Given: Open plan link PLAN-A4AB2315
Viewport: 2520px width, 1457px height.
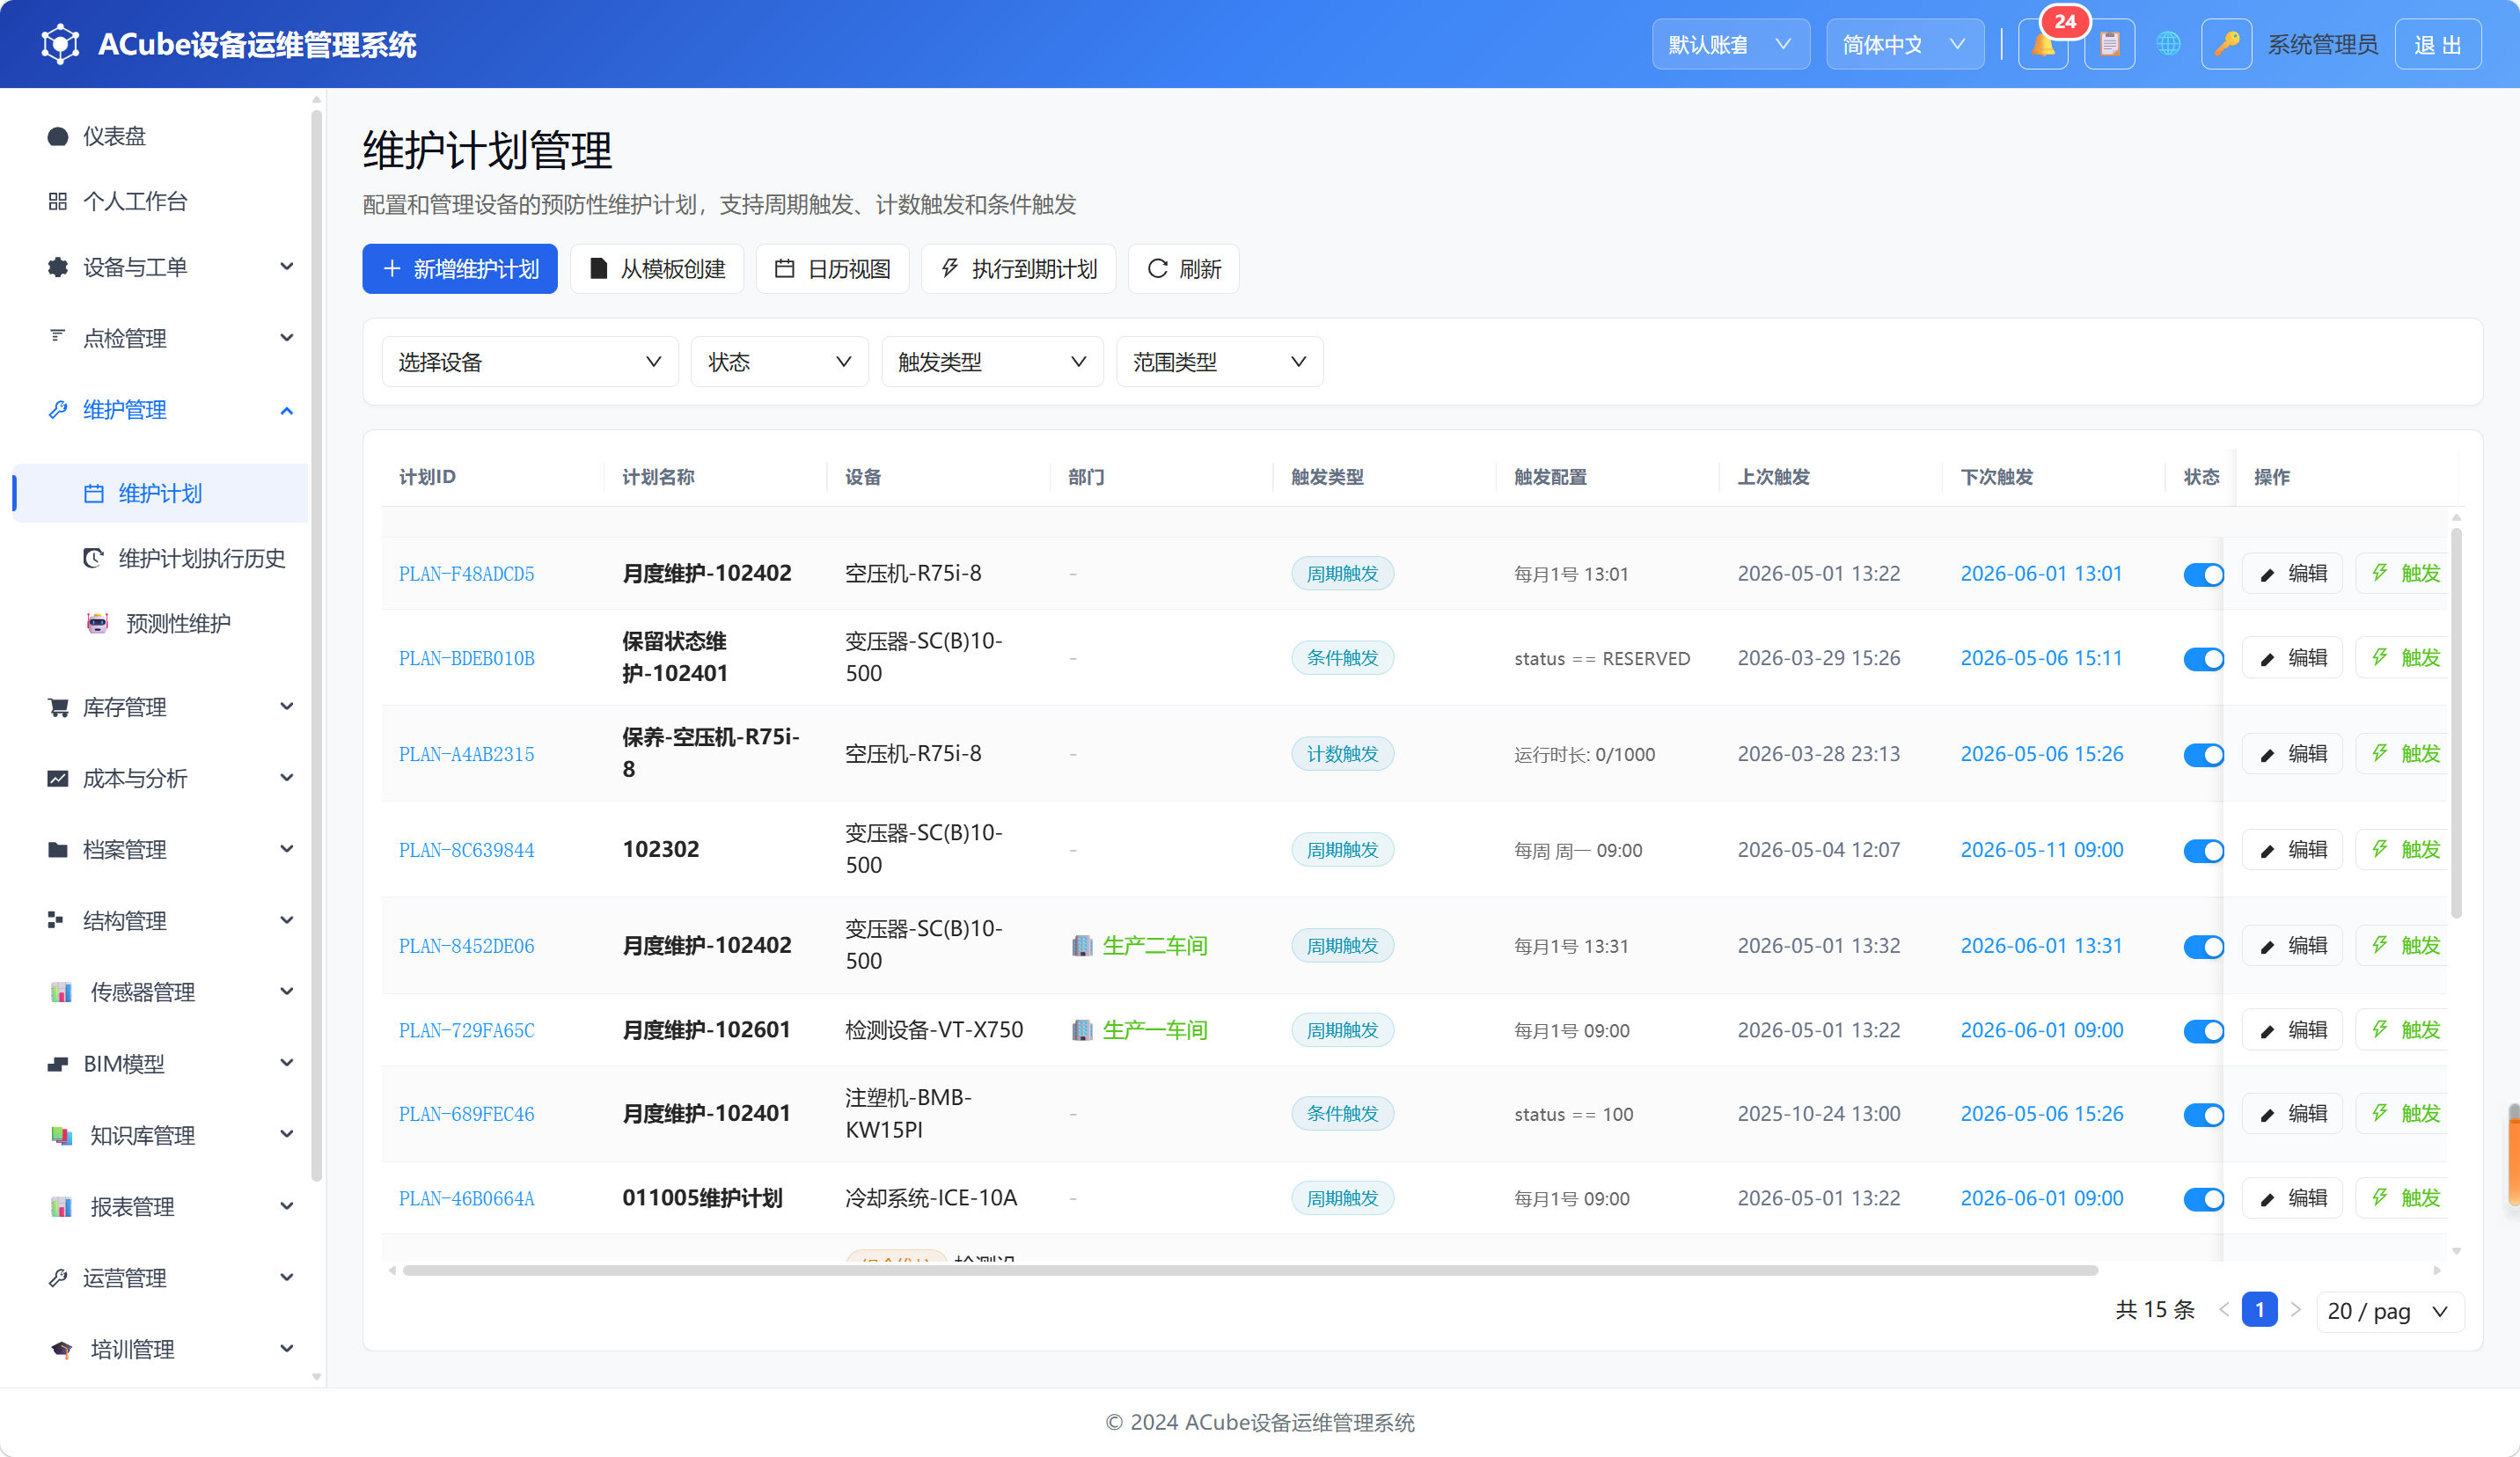Looking at the screenshot, I should (x=467, y=754).
